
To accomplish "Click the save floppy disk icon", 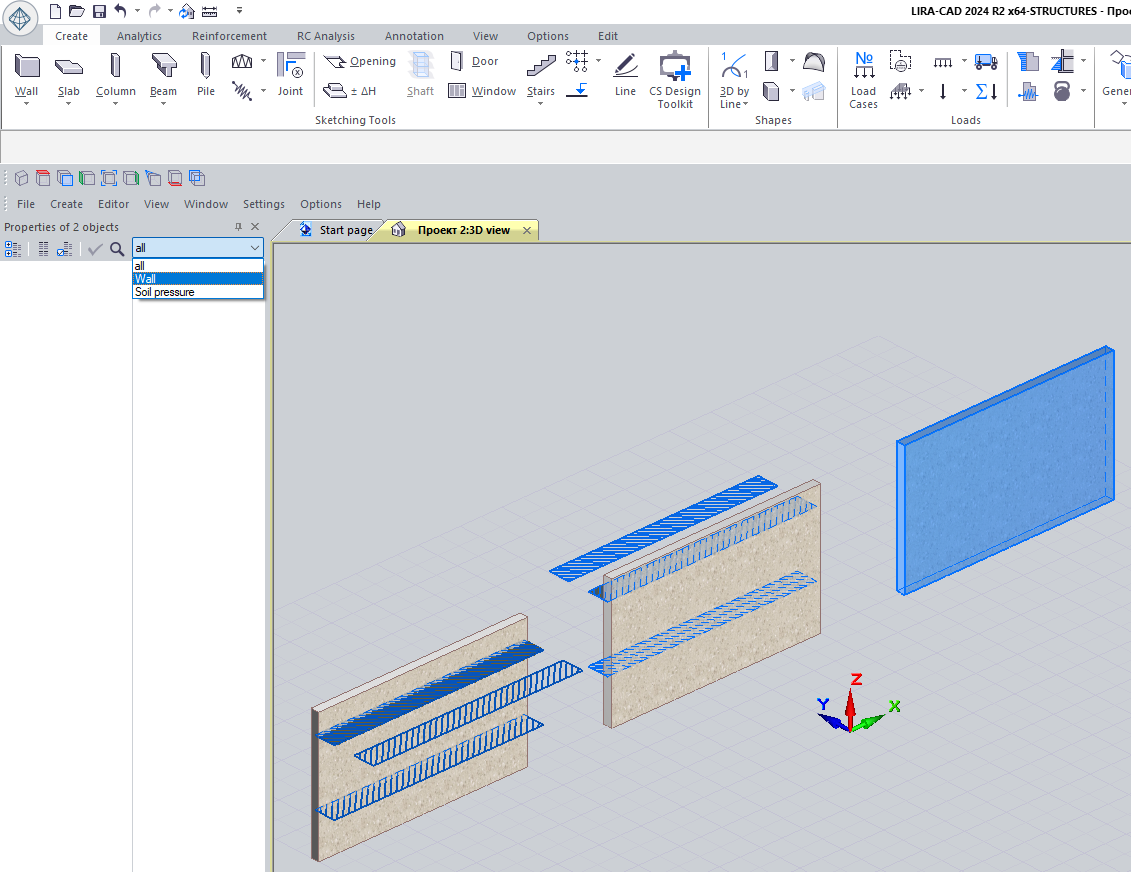I will click(99, 11).
